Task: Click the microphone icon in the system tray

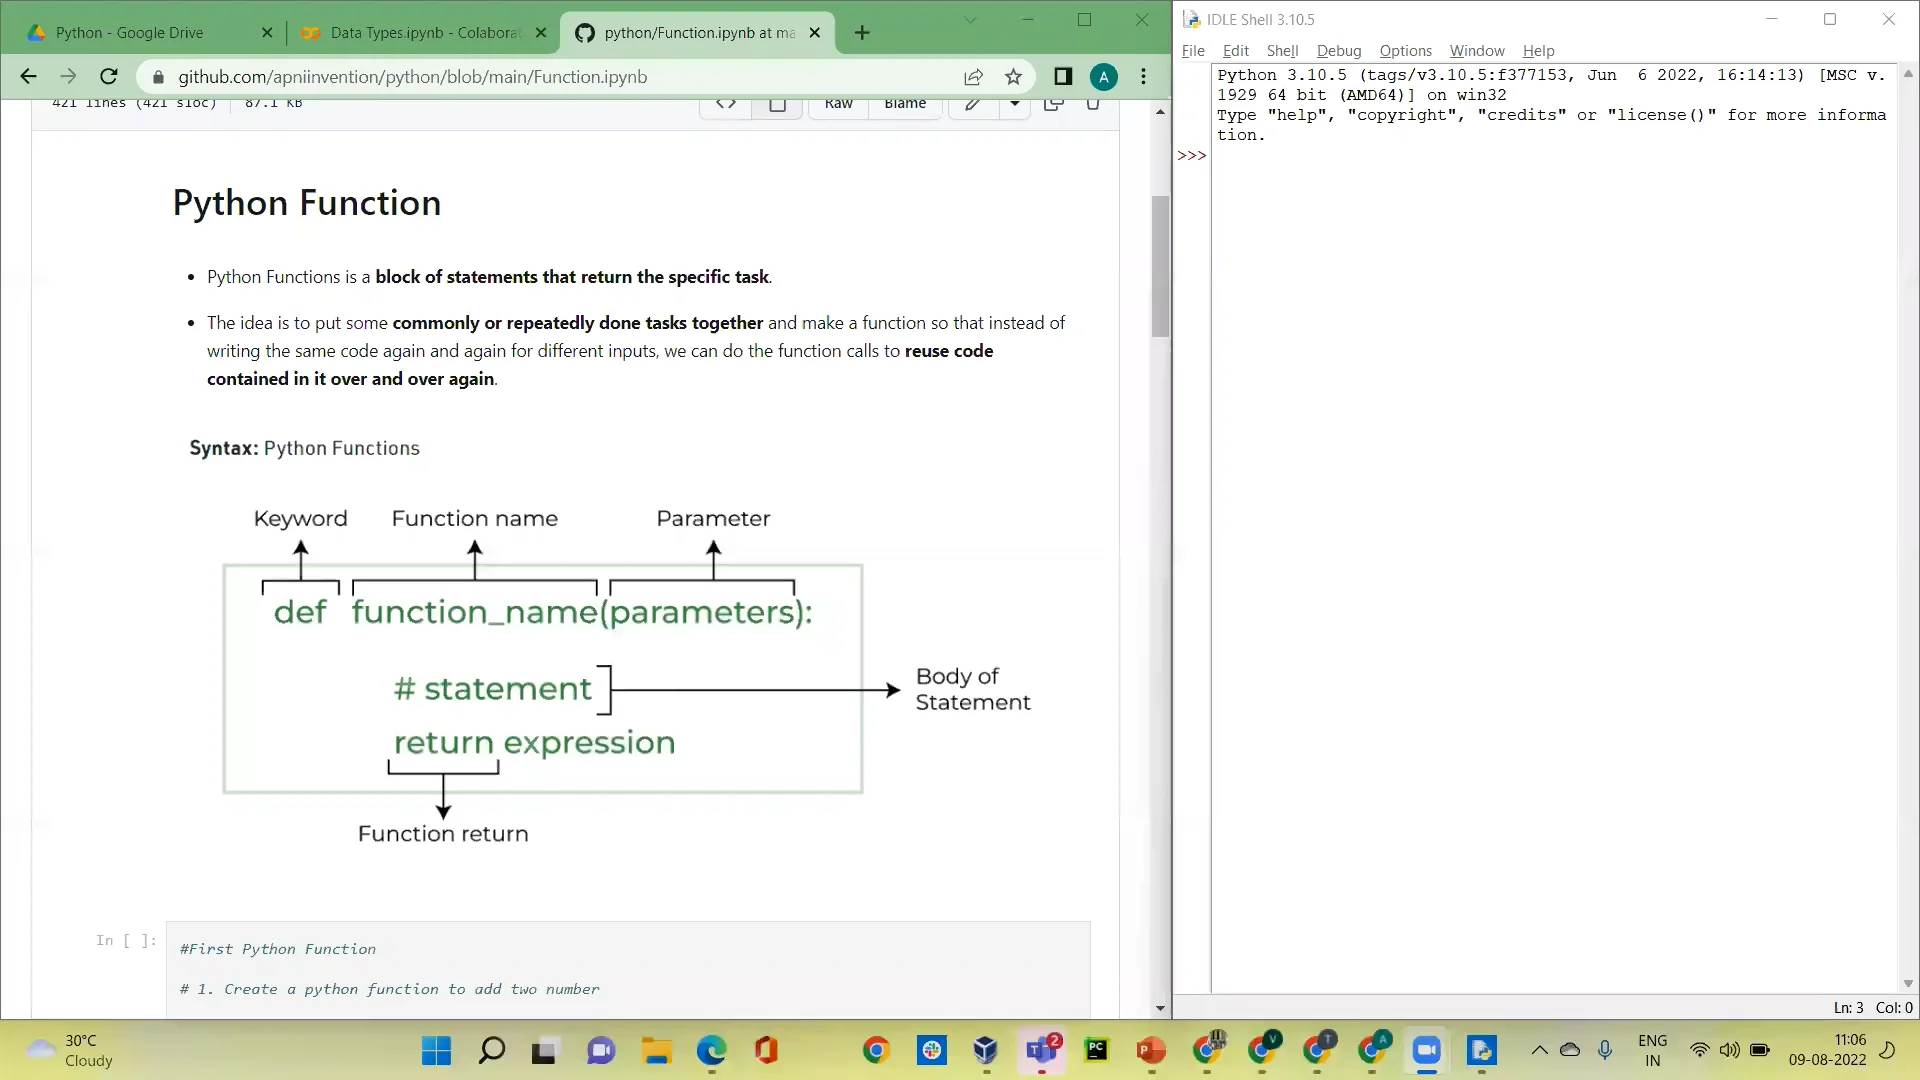Action: (1606, 1051)
